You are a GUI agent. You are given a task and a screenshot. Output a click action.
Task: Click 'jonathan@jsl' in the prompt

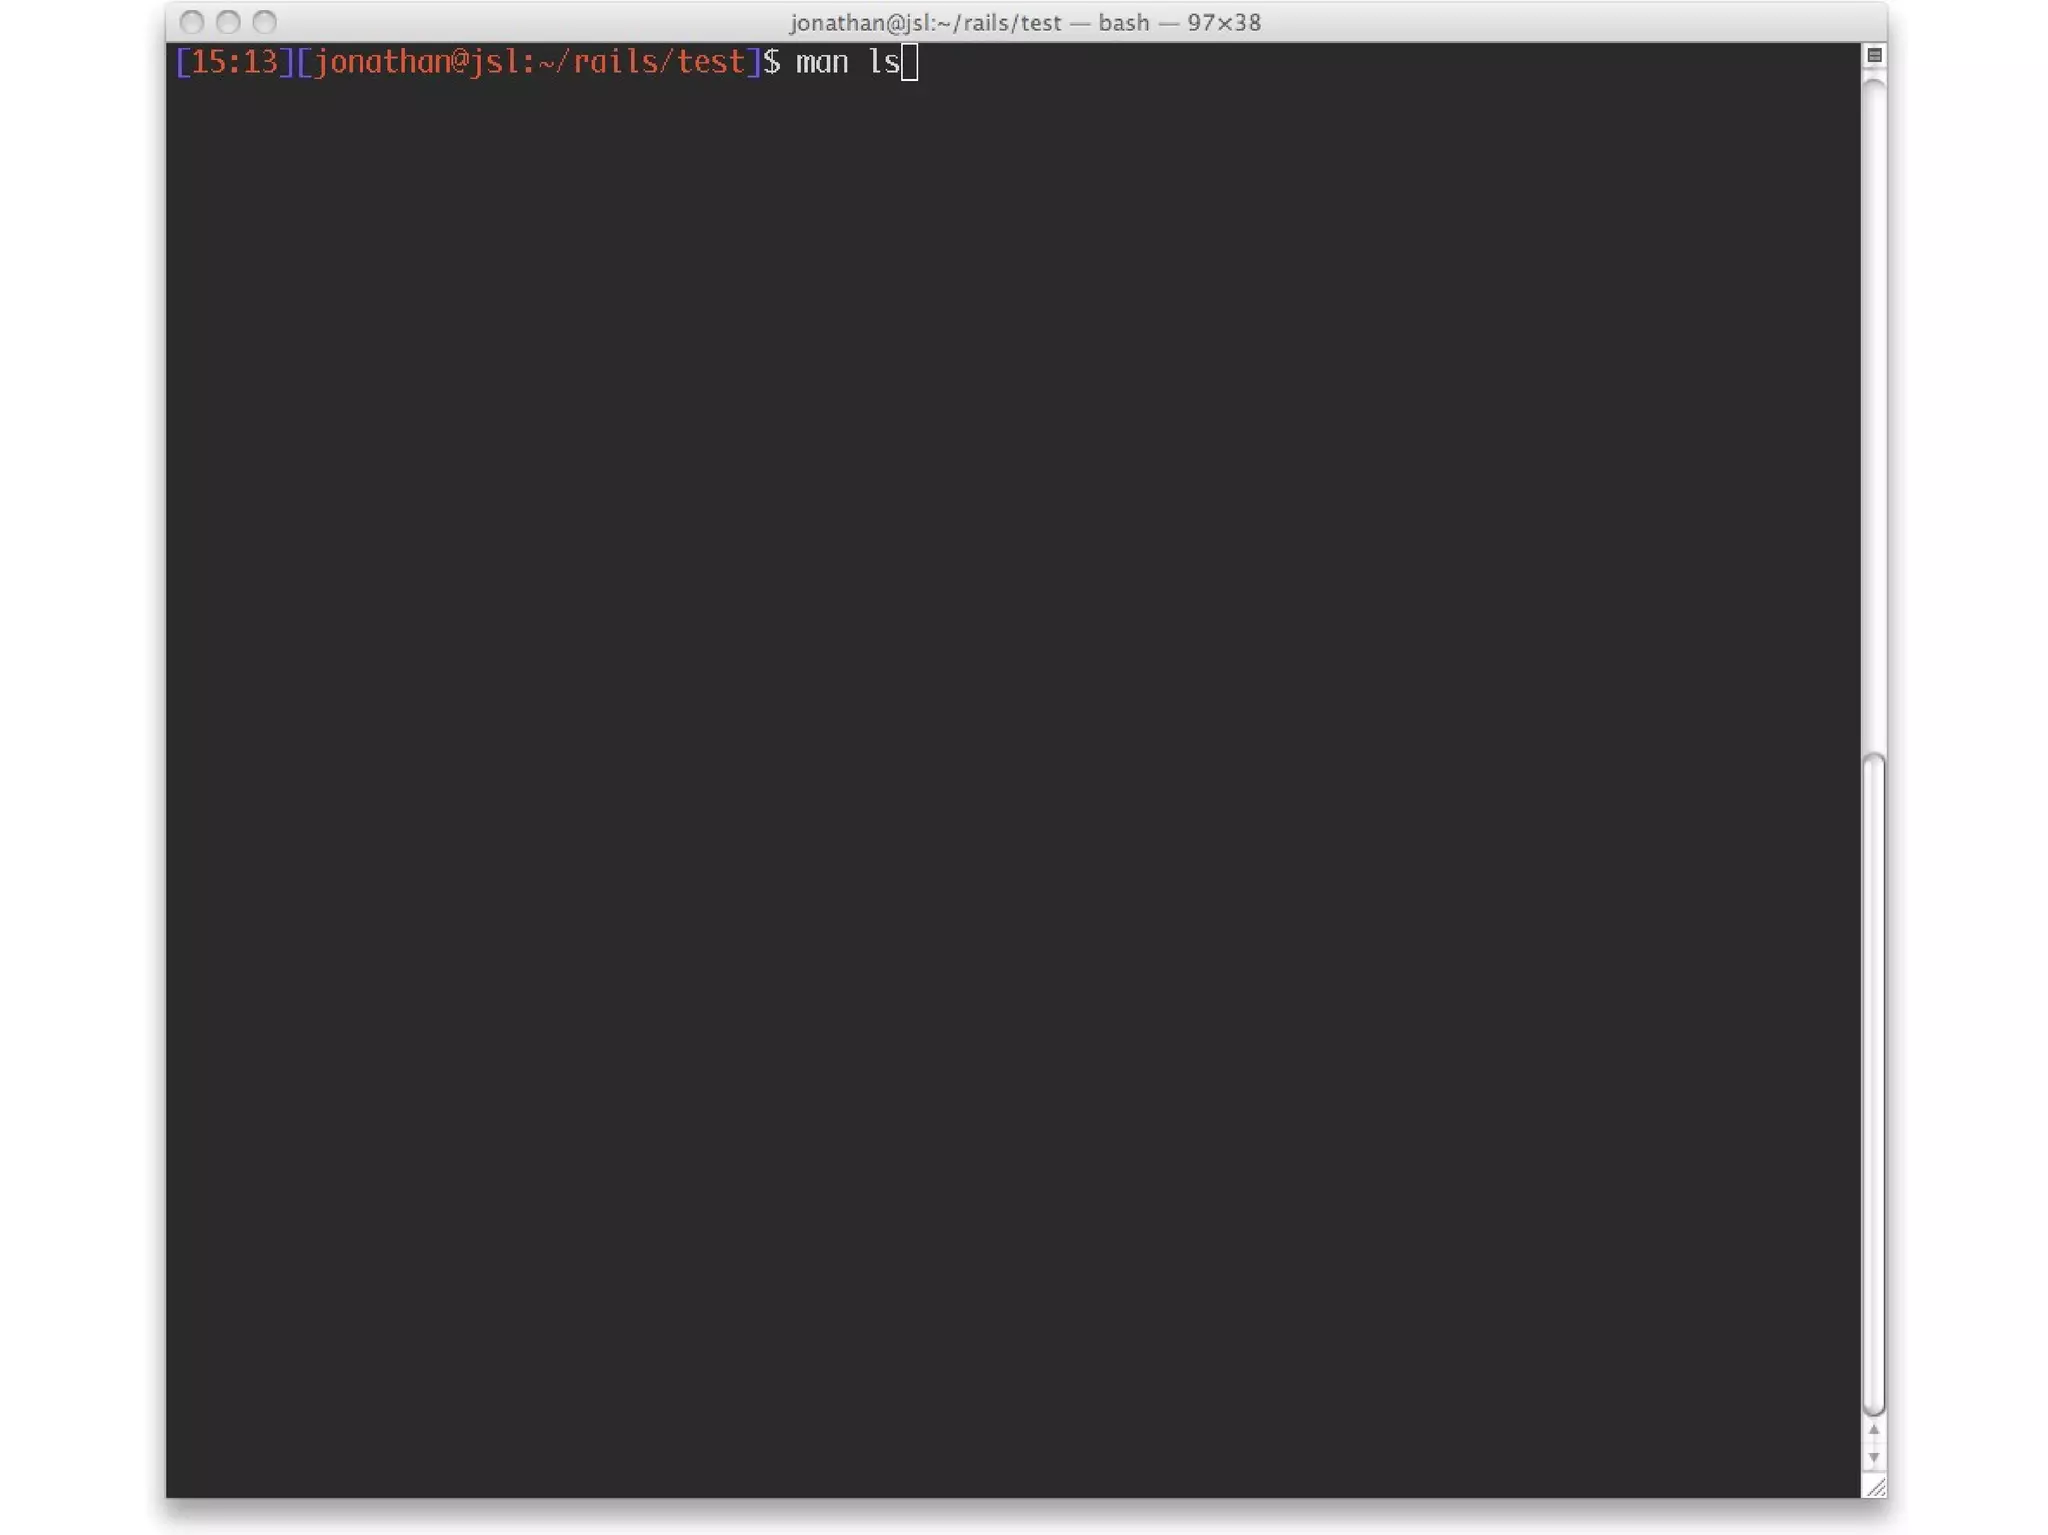click(x=415, y=63)
